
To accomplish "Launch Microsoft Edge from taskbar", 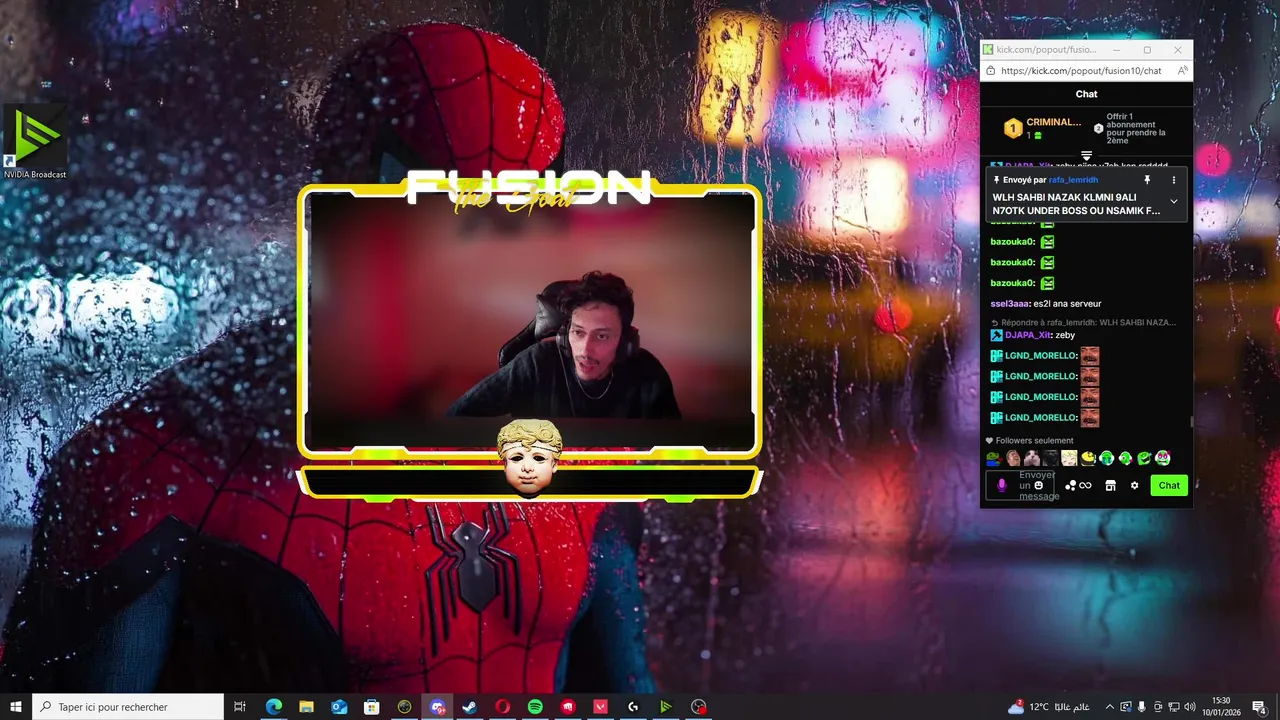I will tap(273, 707).
